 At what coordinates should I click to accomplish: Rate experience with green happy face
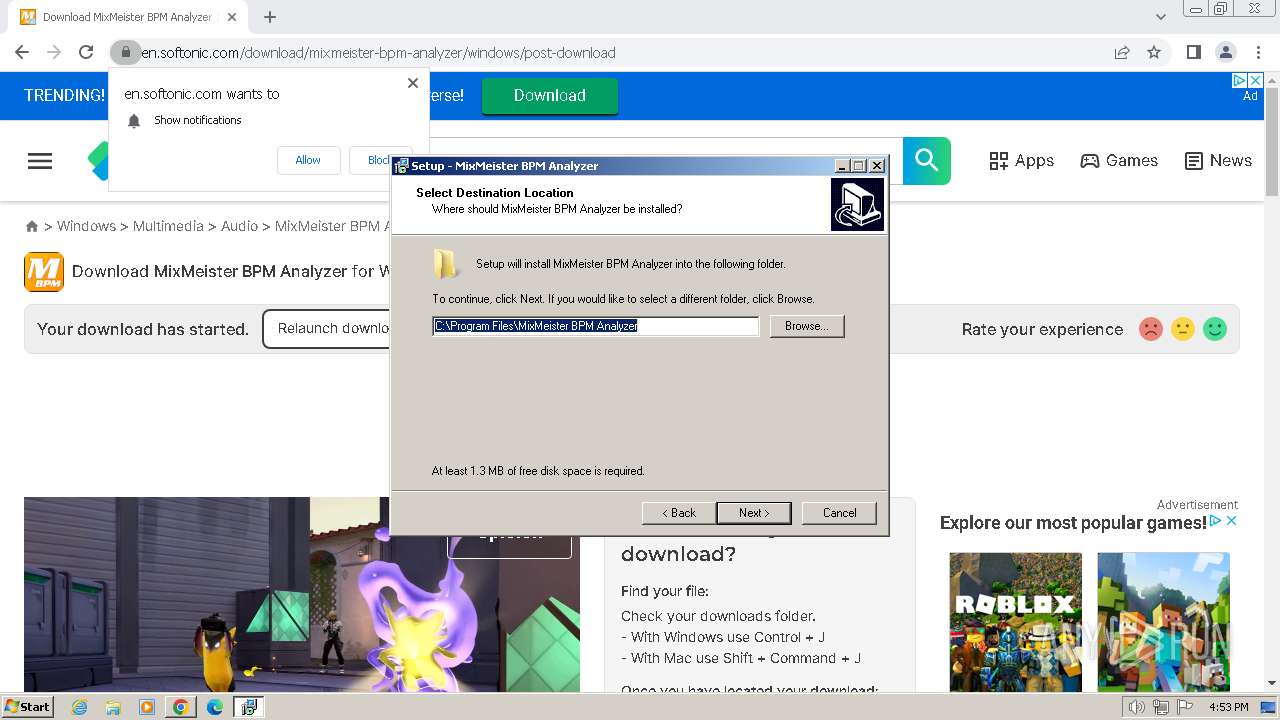(x=1215, y=329)
